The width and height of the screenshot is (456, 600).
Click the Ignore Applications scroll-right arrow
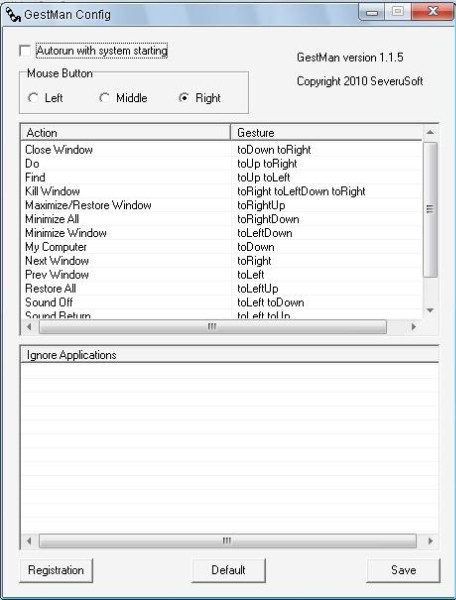click(430, 541)
